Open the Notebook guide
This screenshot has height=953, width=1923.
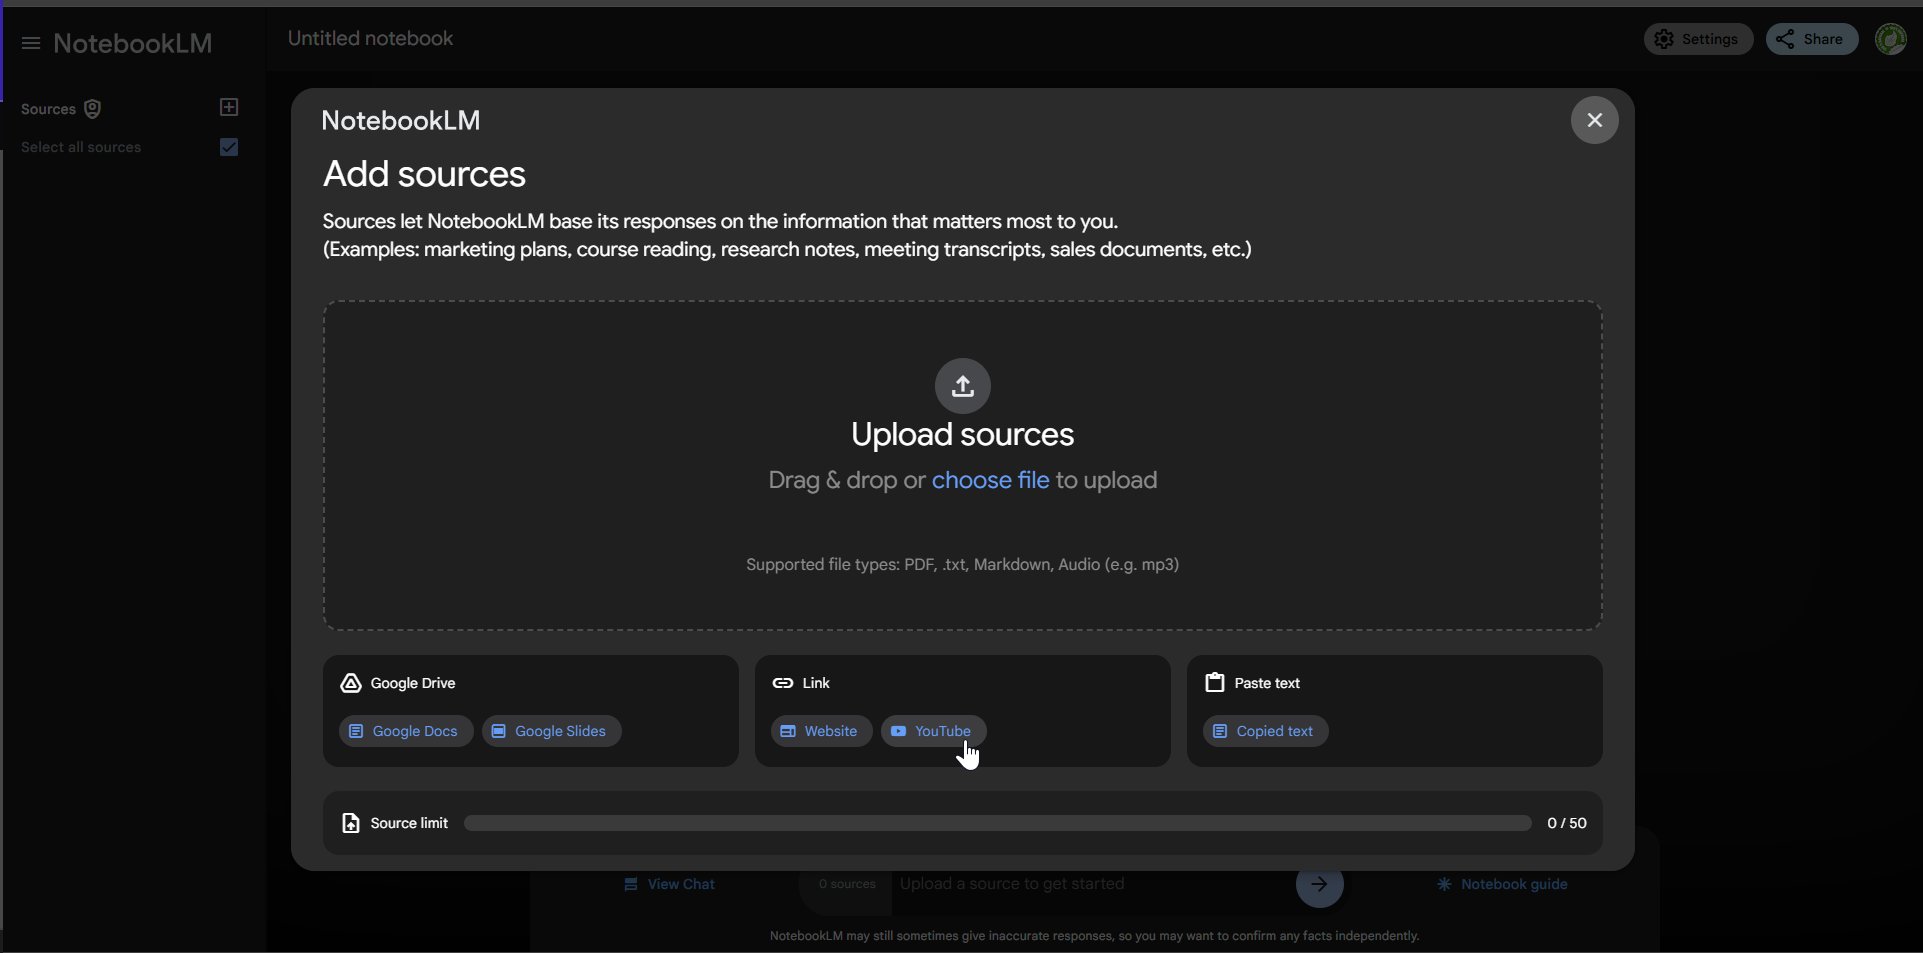pos(1502,884)
